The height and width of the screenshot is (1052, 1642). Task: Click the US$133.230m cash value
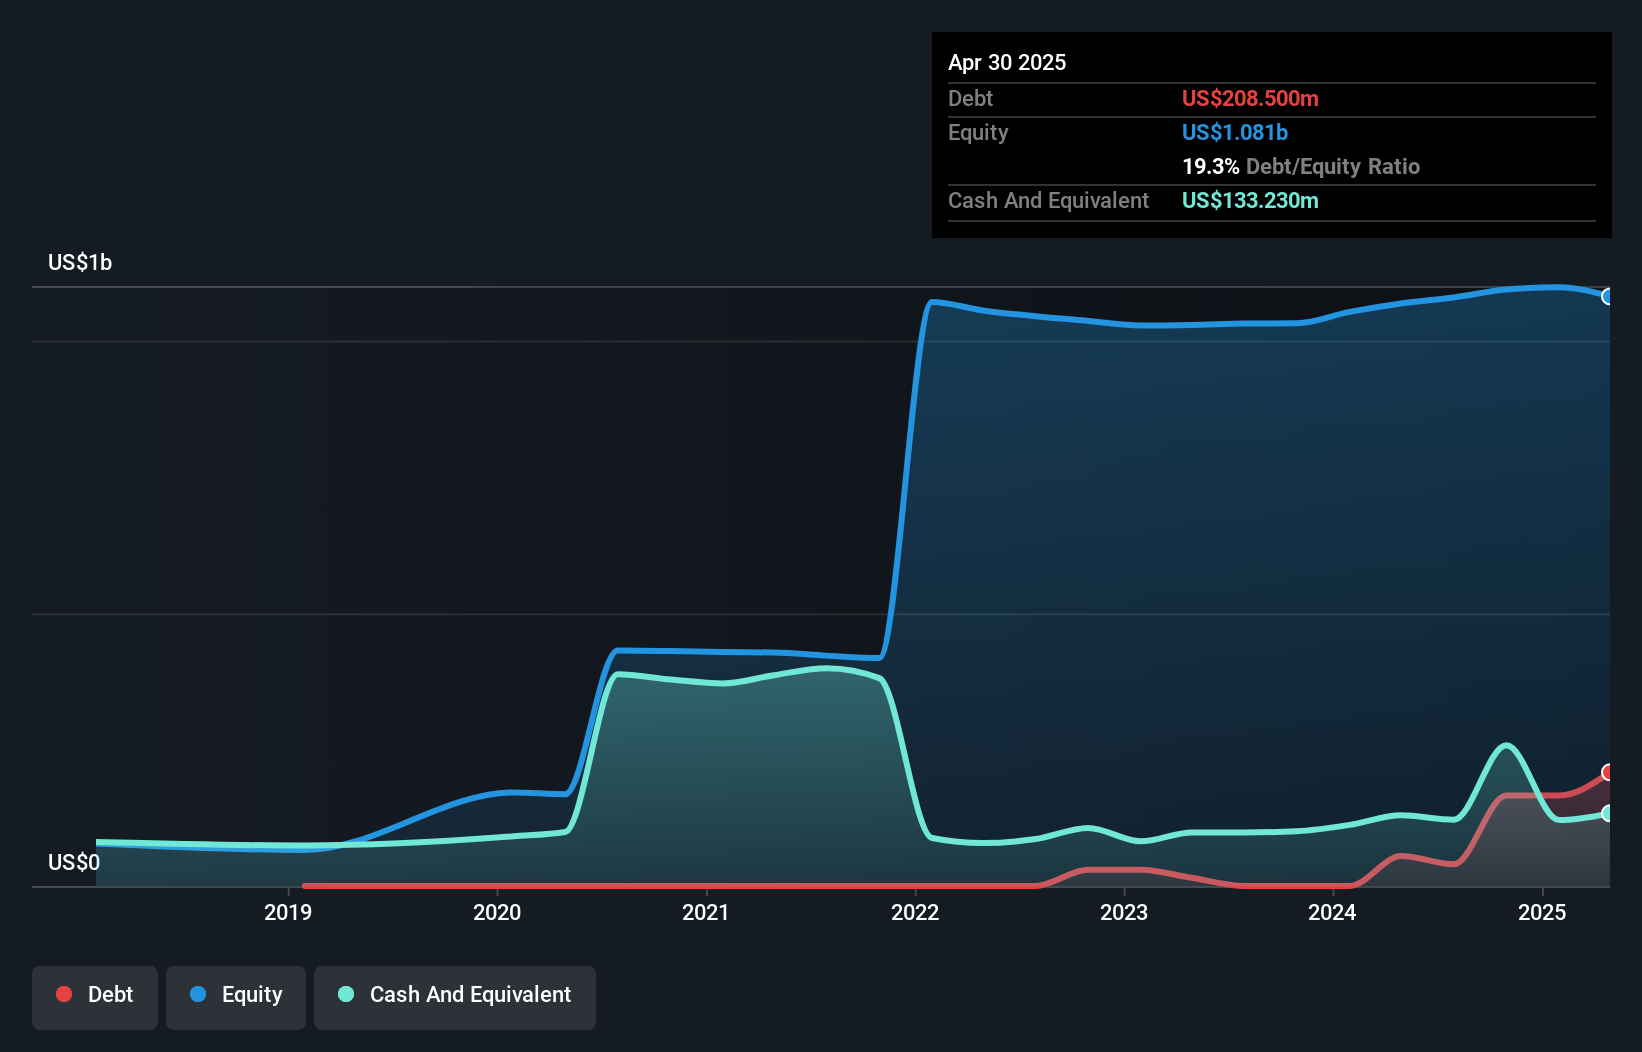point(1250,200)
